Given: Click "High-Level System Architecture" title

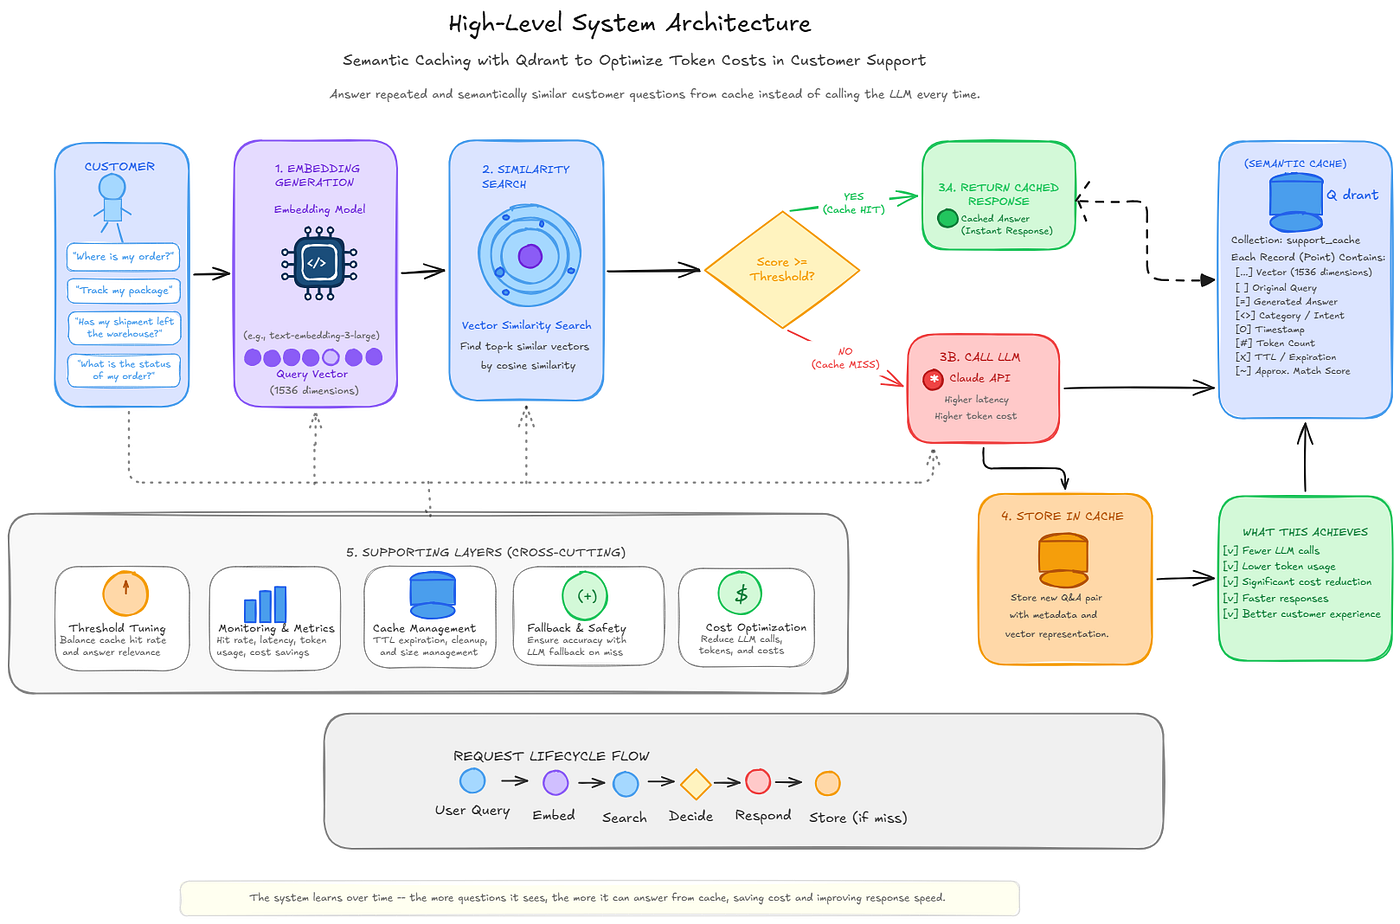Looking at the screenshot, I should tap(630, 23).
